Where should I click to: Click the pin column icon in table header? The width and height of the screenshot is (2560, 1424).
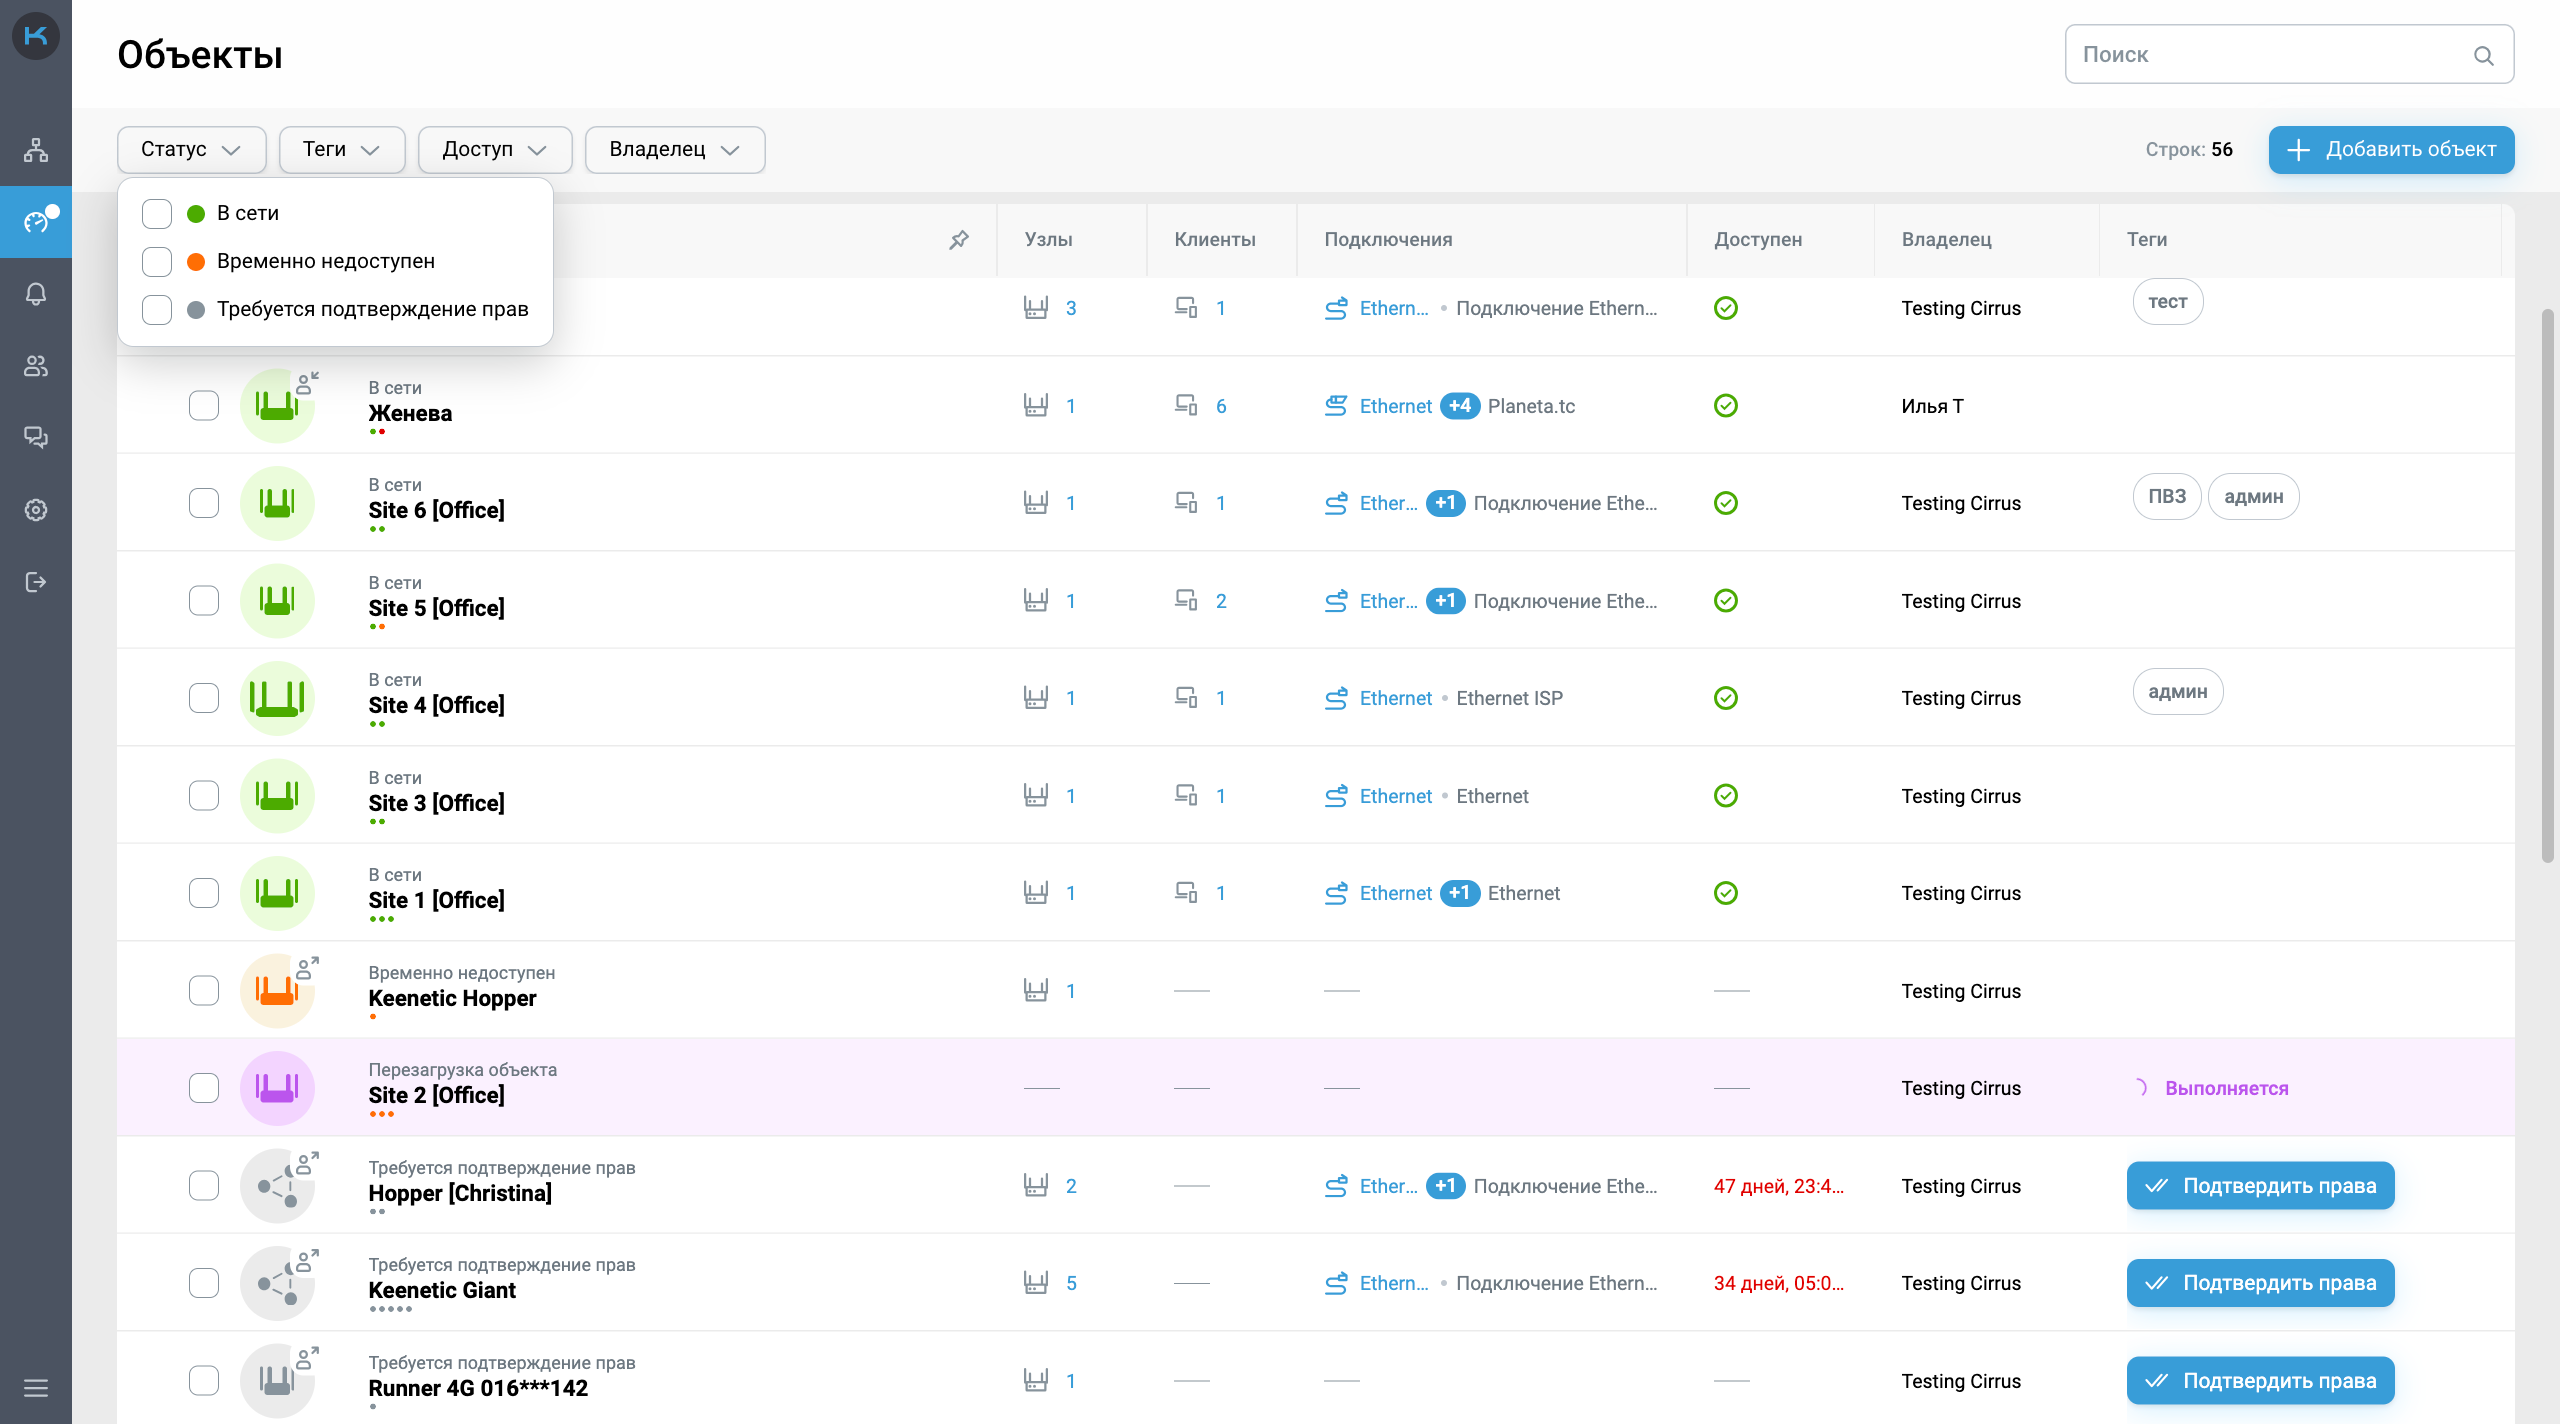pos(959,239)
